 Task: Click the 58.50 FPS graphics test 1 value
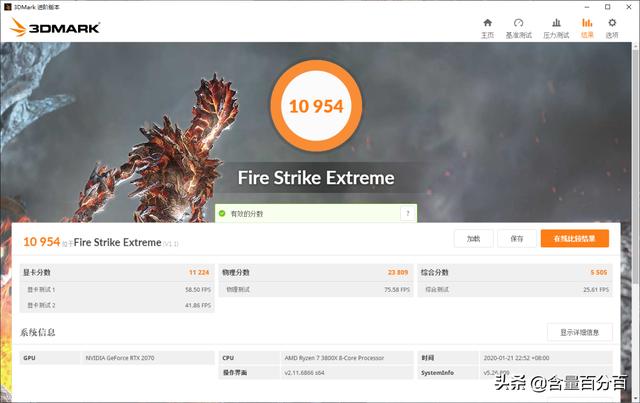click(x=198, y=289)
